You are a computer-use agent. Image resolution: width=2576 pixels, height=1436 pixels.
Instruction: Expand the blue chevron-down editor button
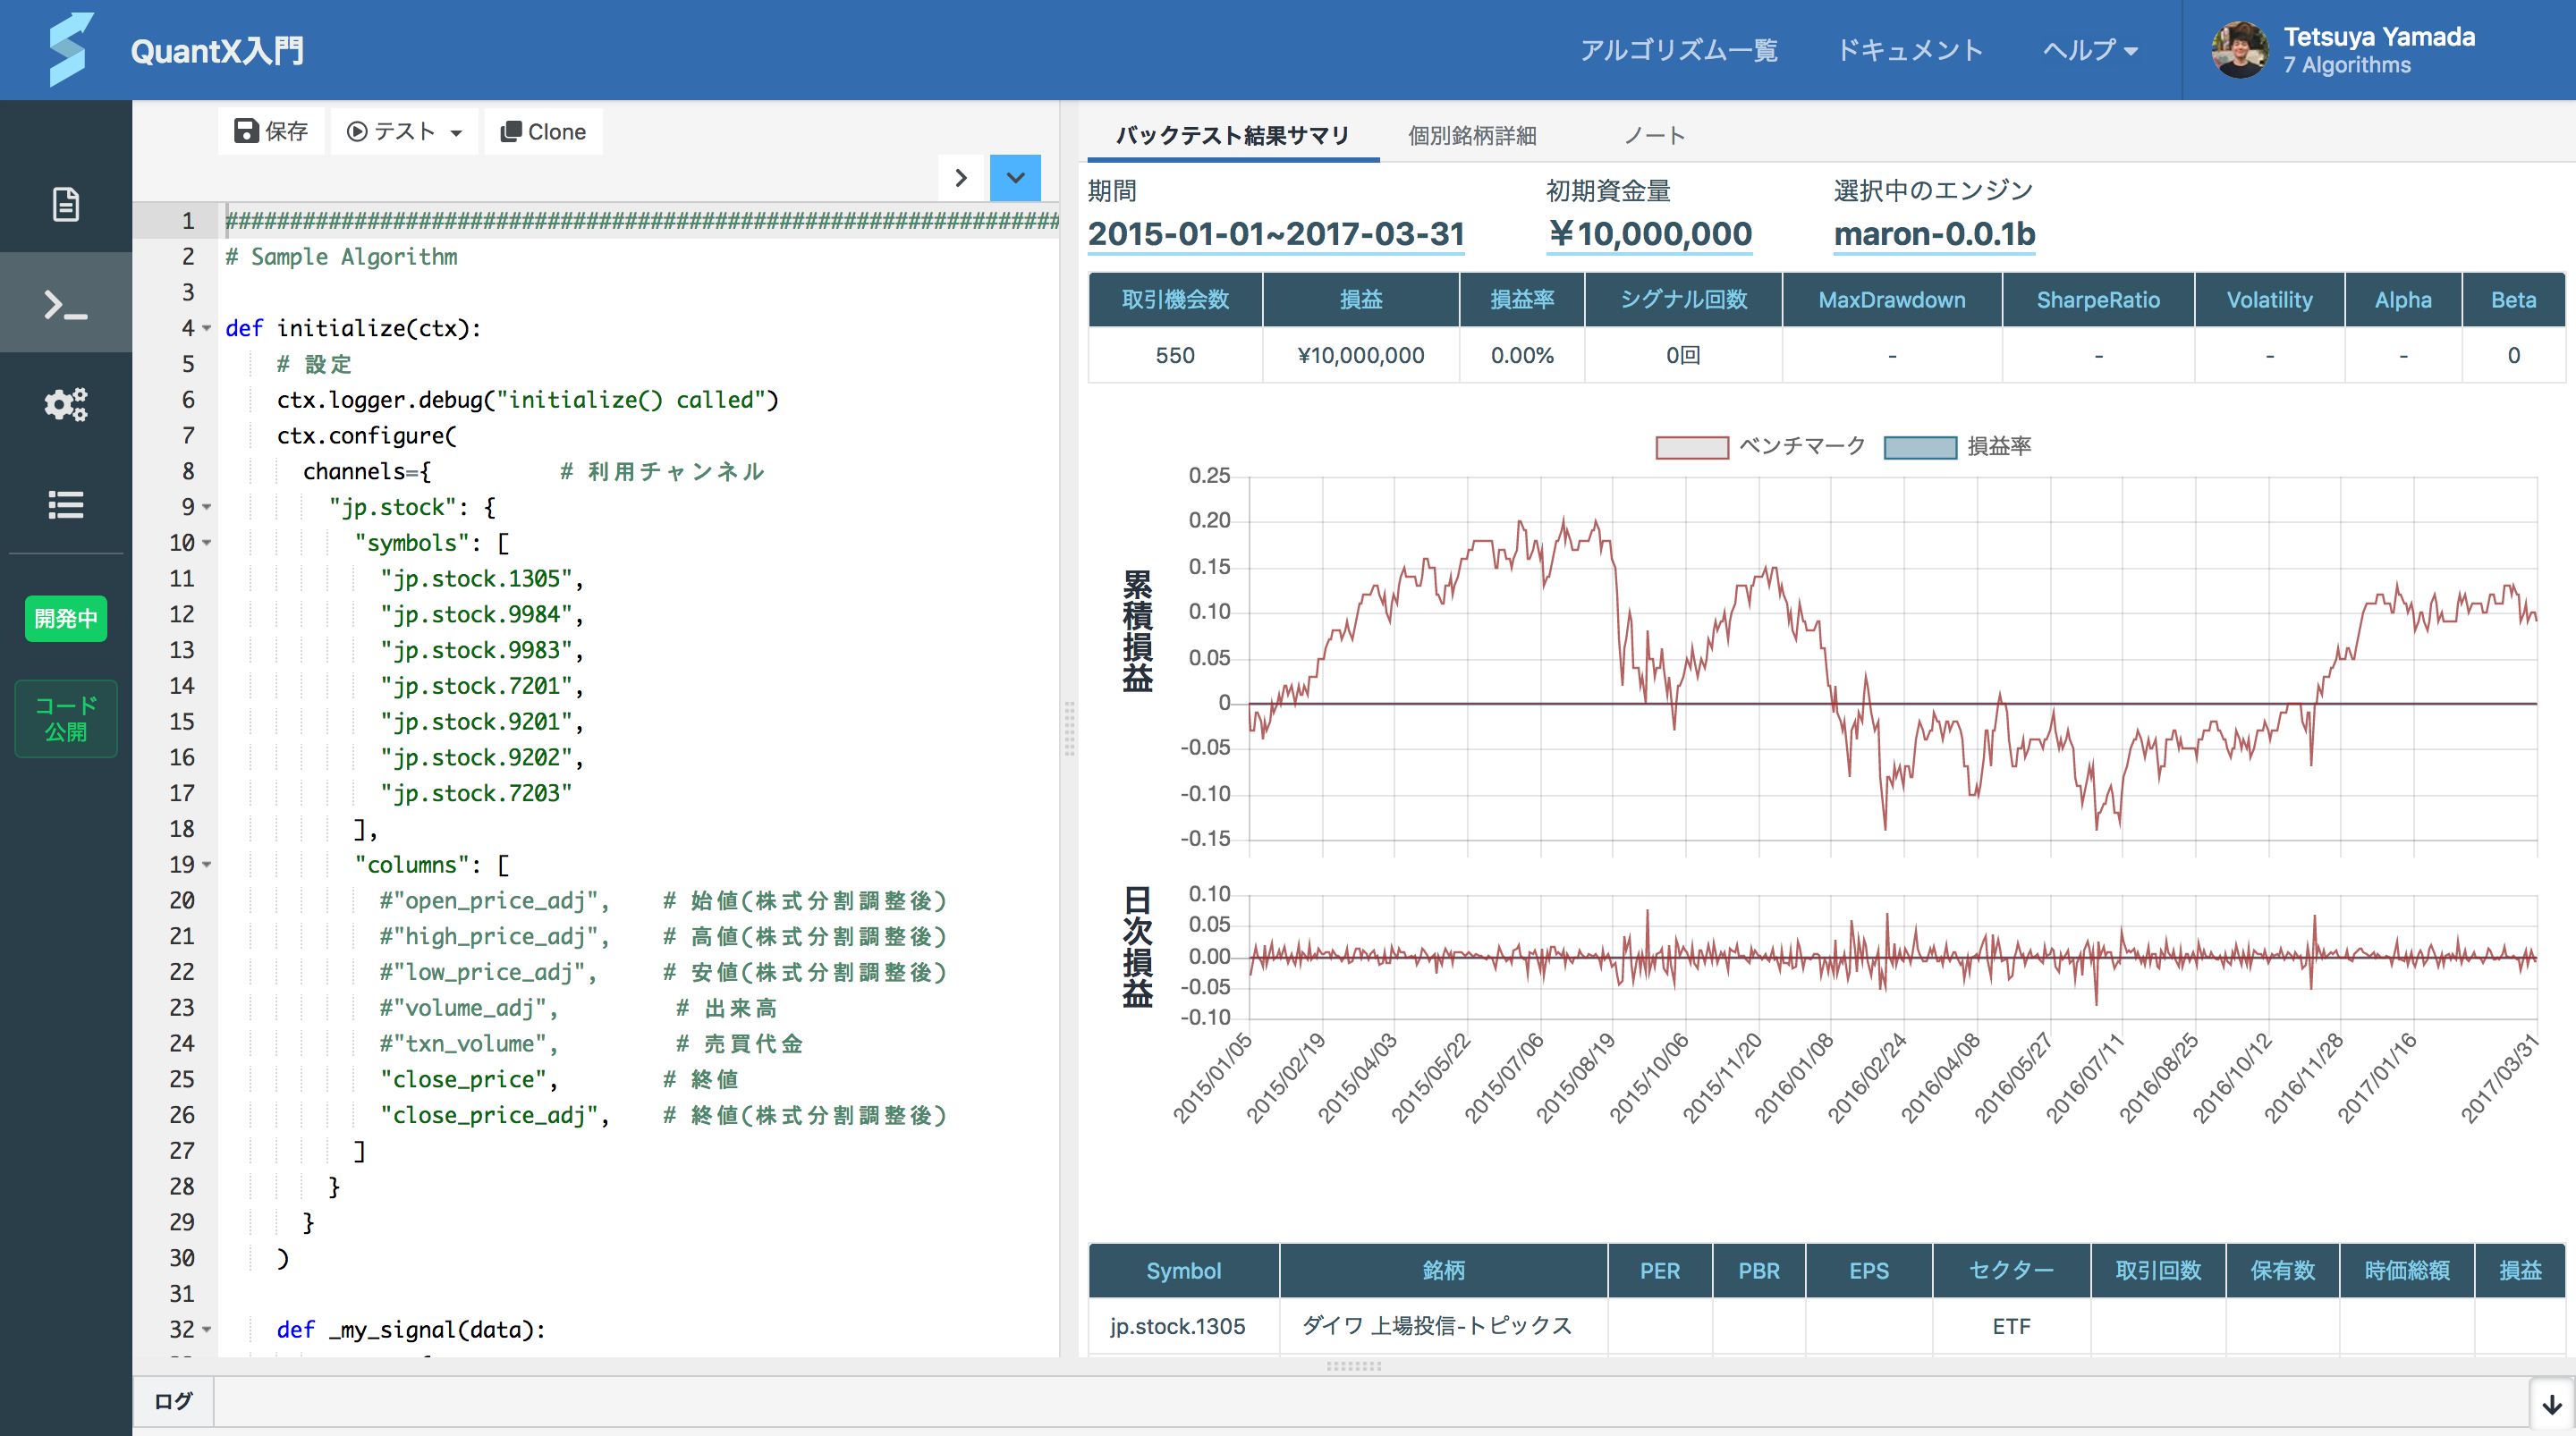(1015, 178)
